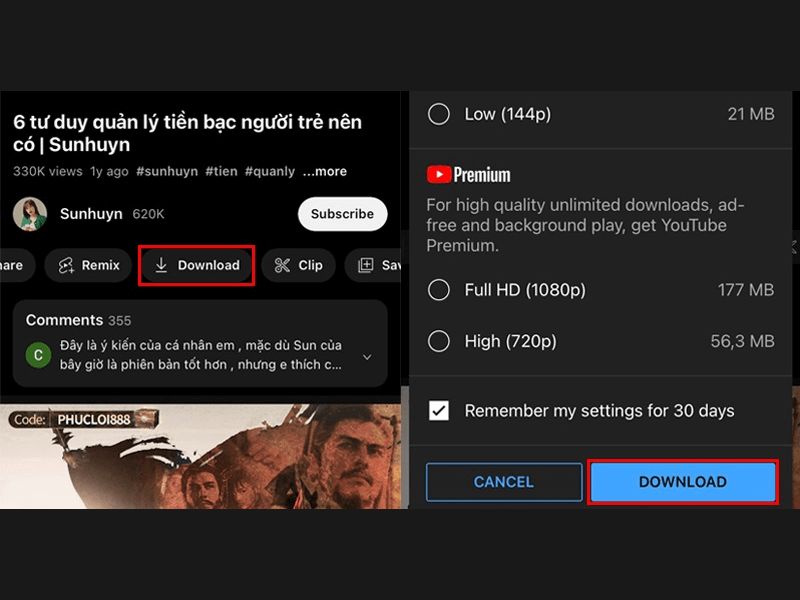Click the video title '6 tư duy quản lý tiền bạc'
Screen dimensions: 800x600
187,133
